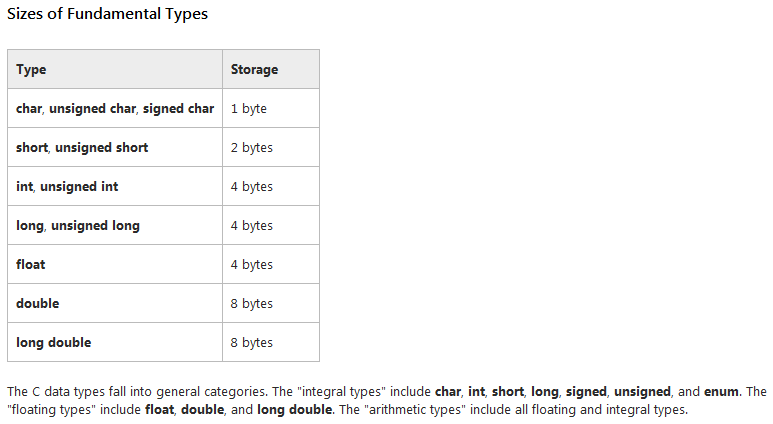This screenshot has width=773, height=424.
Task: Click the Storage column header
Action: pyautogui.click(x=271, y=69)
